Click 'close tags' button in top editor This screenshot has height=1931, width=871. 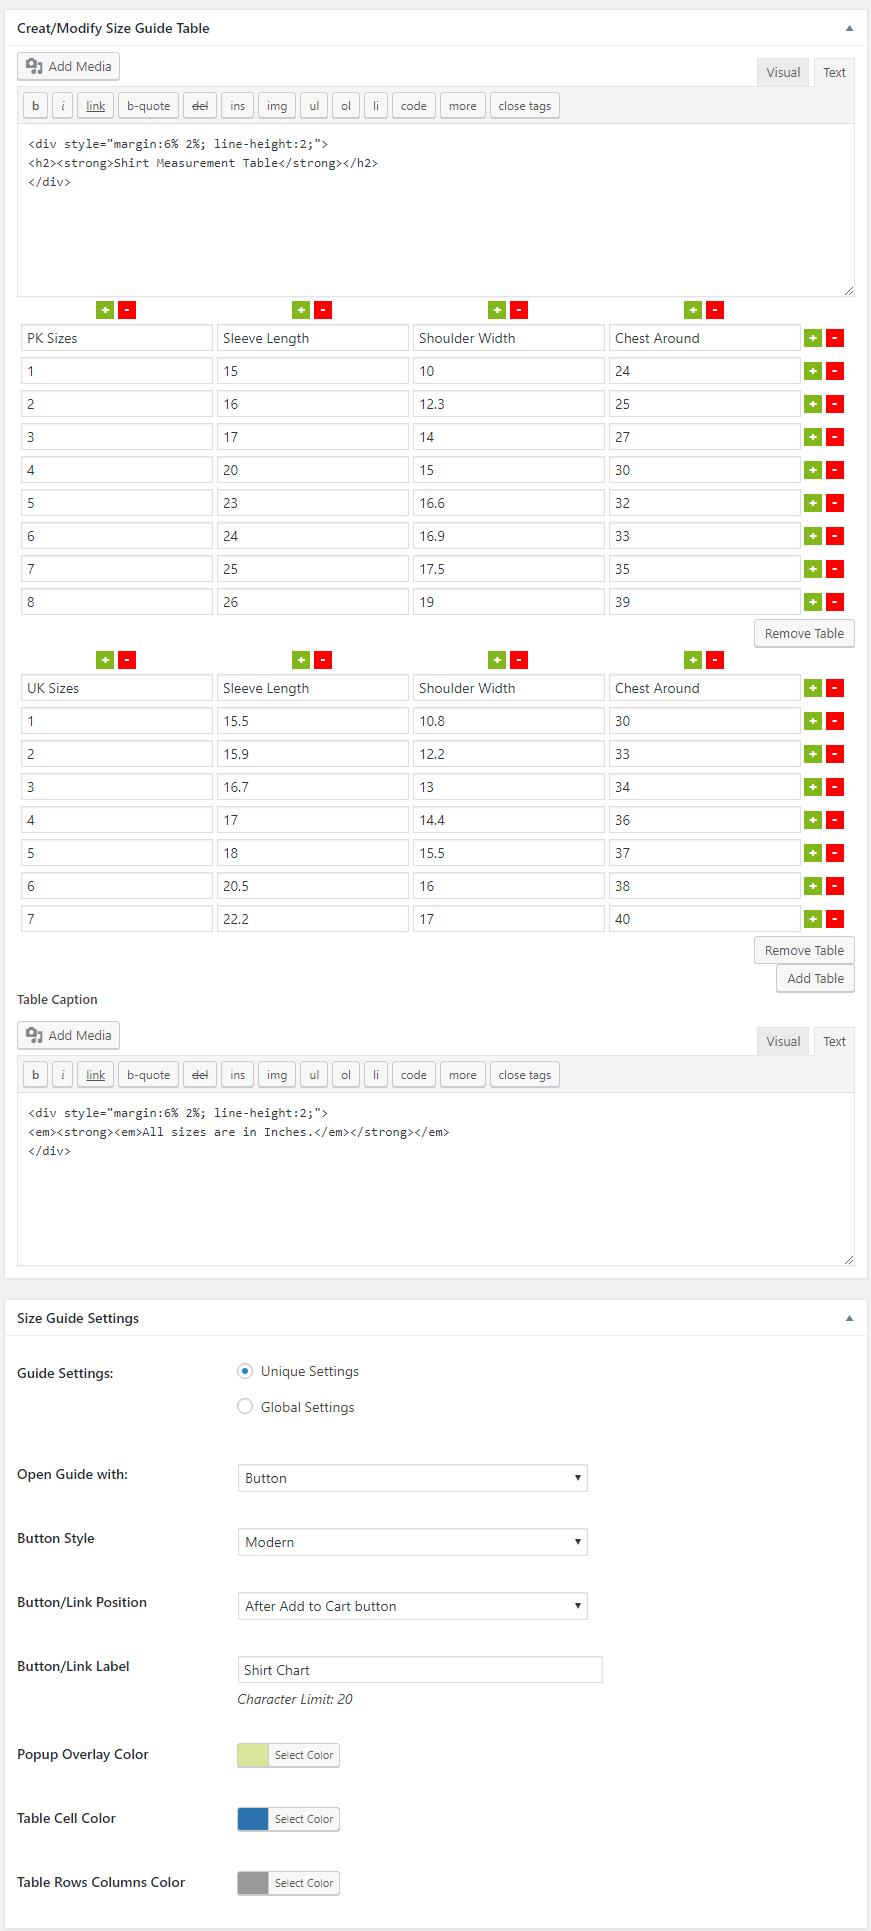pos(525,106)
